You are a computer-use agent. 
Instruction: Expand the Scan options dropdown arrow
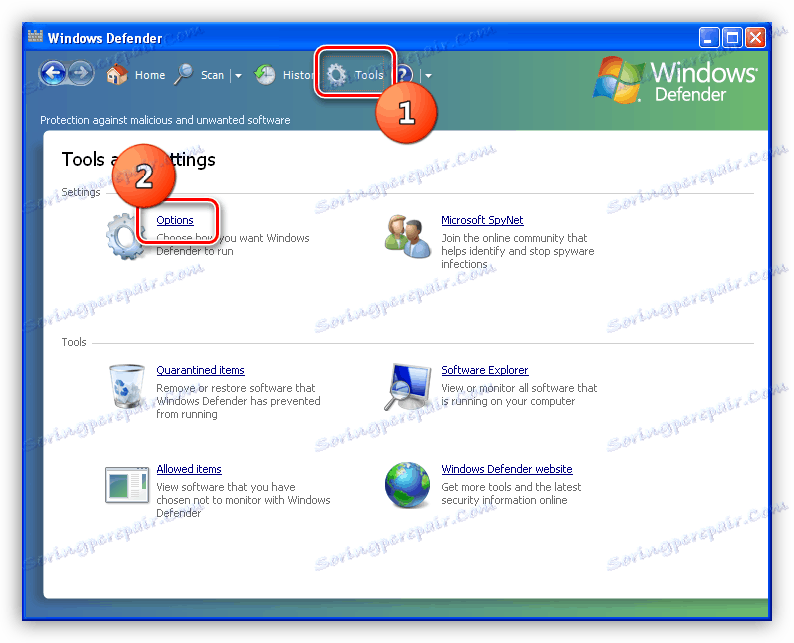tap(238, 75)
